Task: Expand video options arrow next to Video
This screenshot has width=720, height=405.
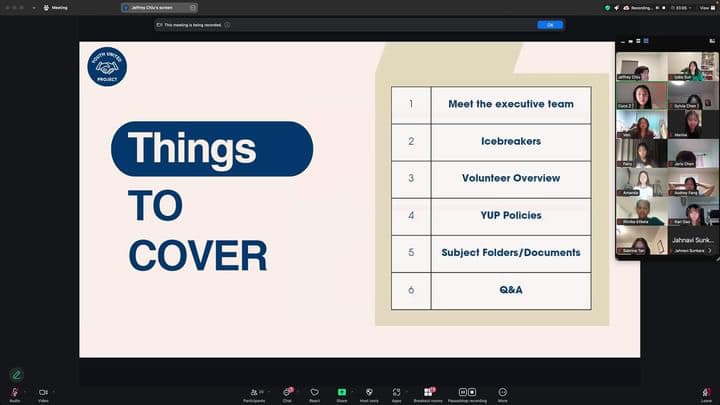Action: point(54,391)
